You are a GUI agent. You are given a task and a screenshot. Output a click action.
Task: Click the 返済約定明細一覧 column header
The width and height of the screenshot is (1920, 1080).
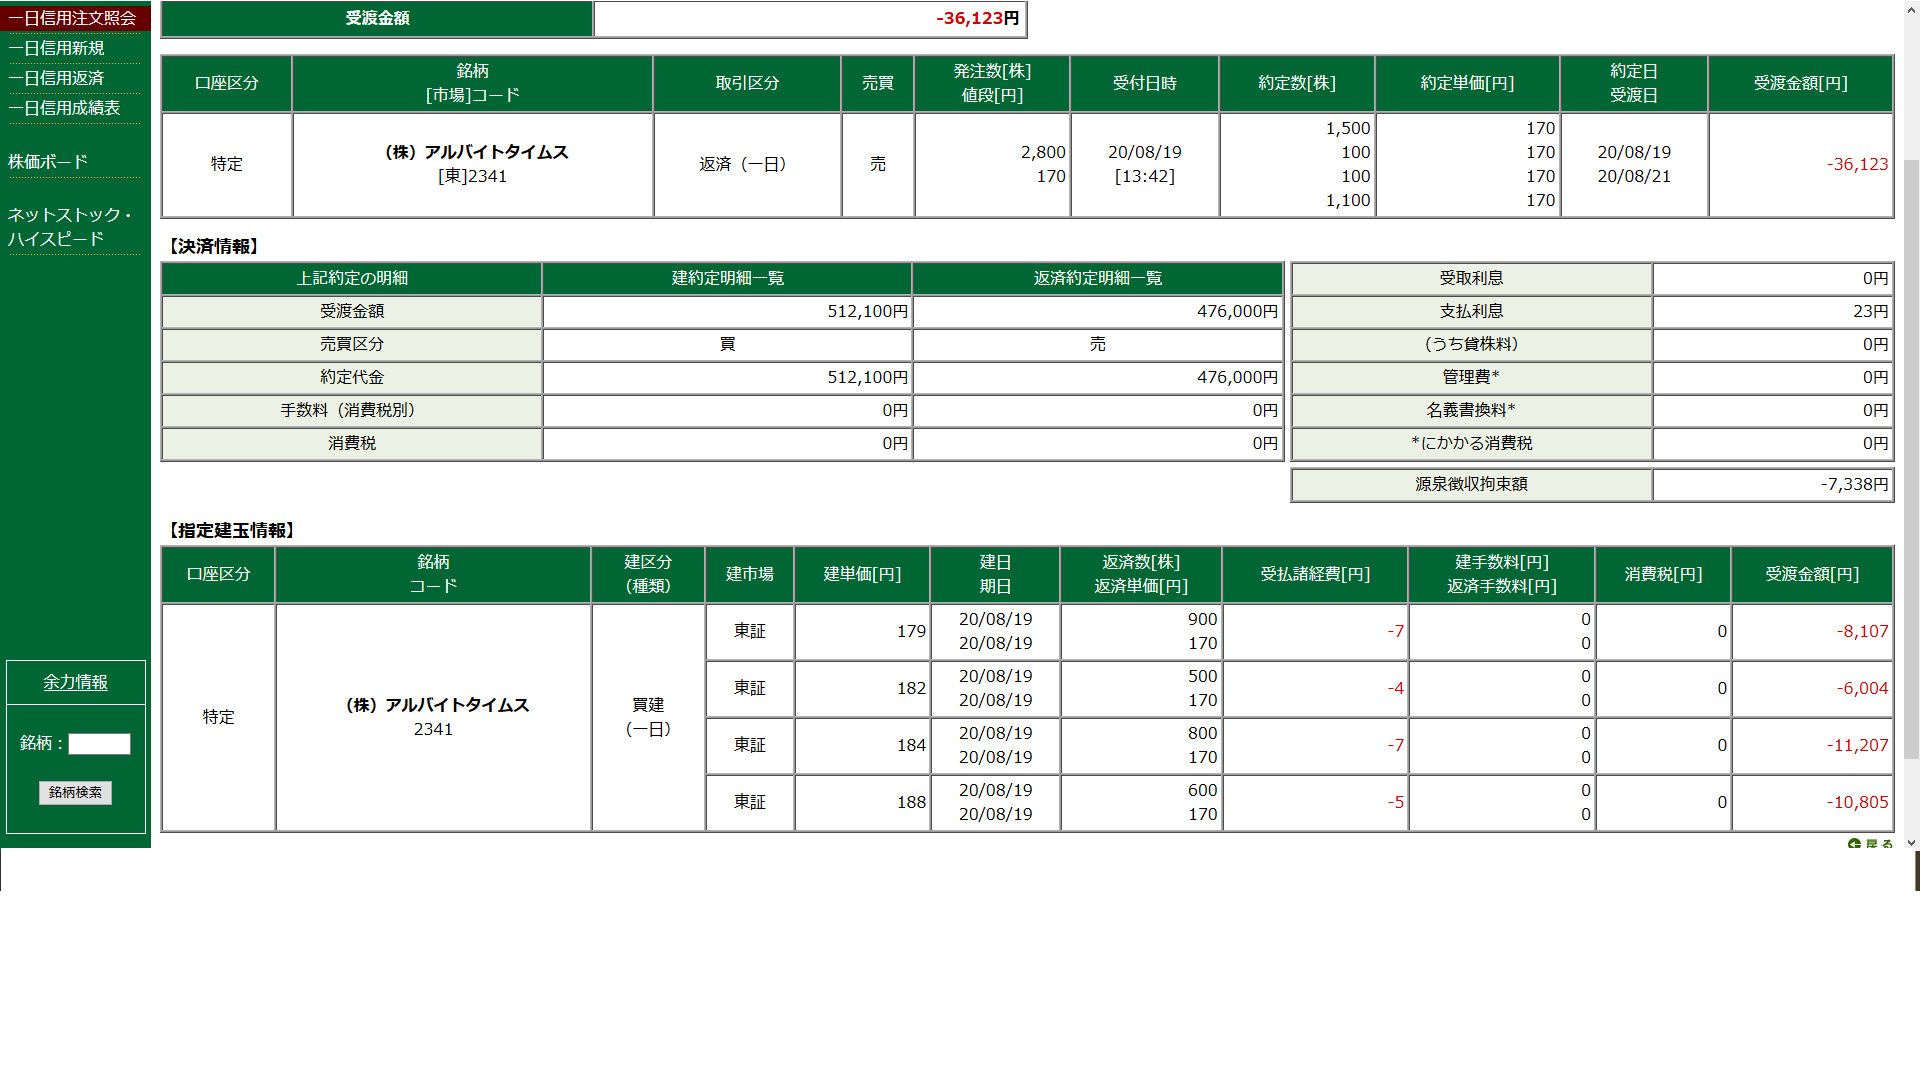(1097, 278)
